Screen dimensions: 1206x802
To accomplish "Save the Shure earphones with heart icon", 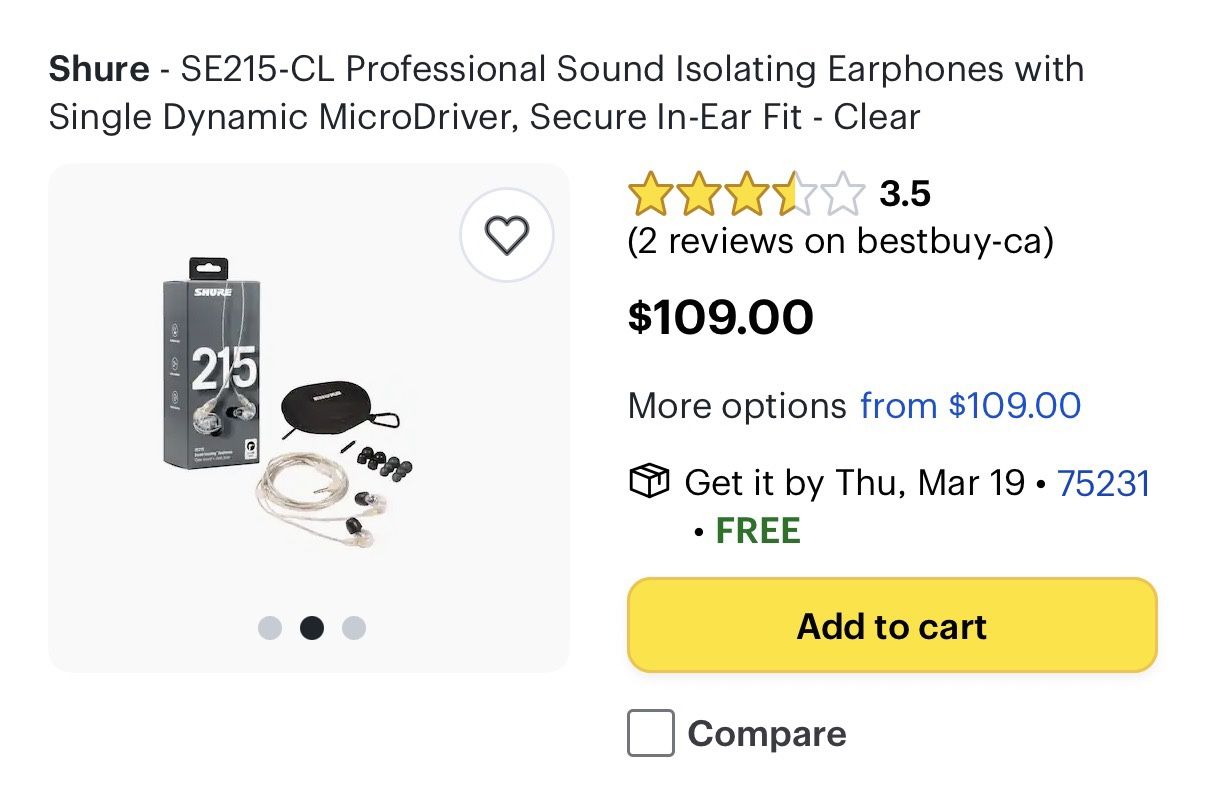I will [506, 235].
